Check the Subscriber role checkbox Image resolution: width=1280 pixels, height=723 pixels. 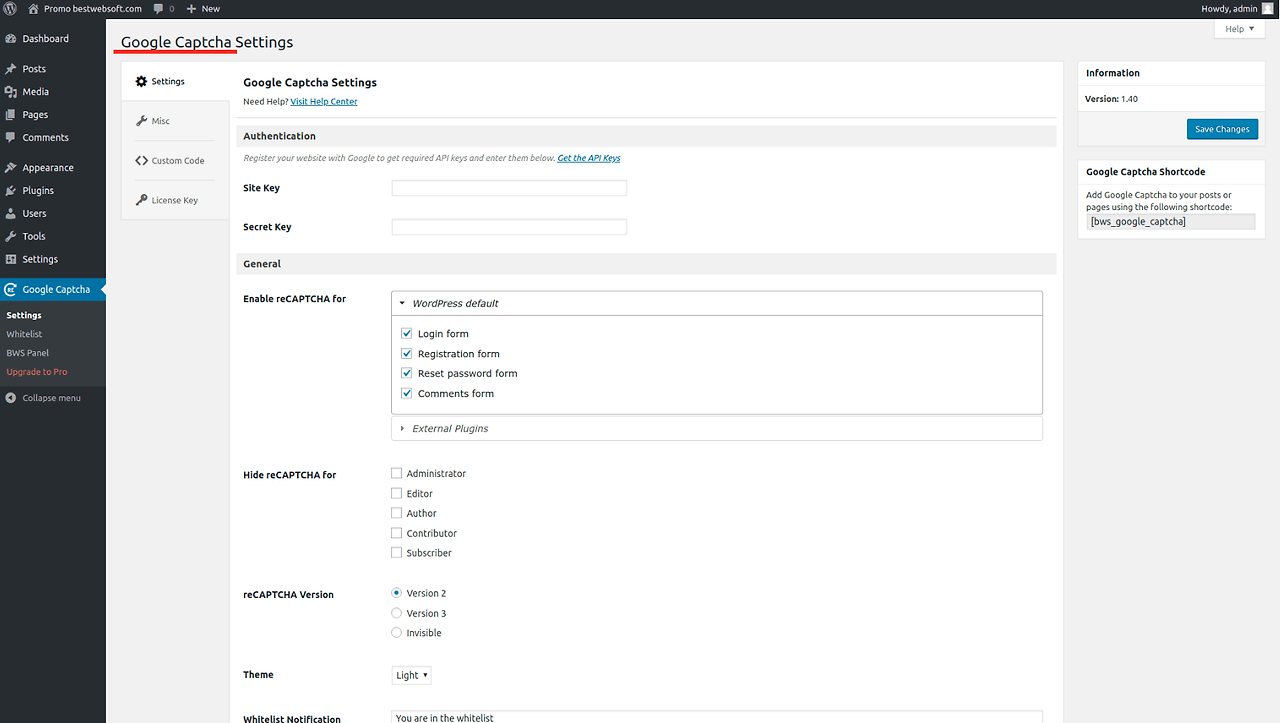point(397,553)
